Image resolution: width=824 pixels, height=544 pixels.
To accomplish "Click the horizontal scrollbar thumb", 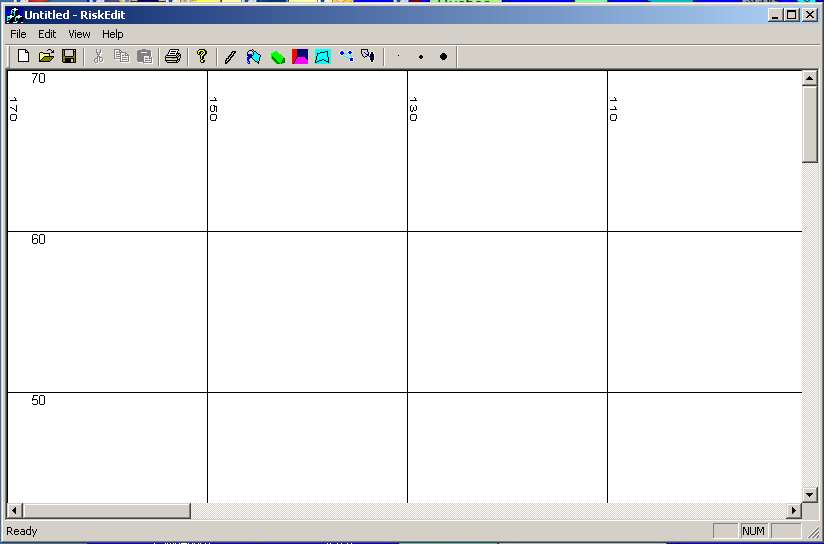I will tap(106, 510).
